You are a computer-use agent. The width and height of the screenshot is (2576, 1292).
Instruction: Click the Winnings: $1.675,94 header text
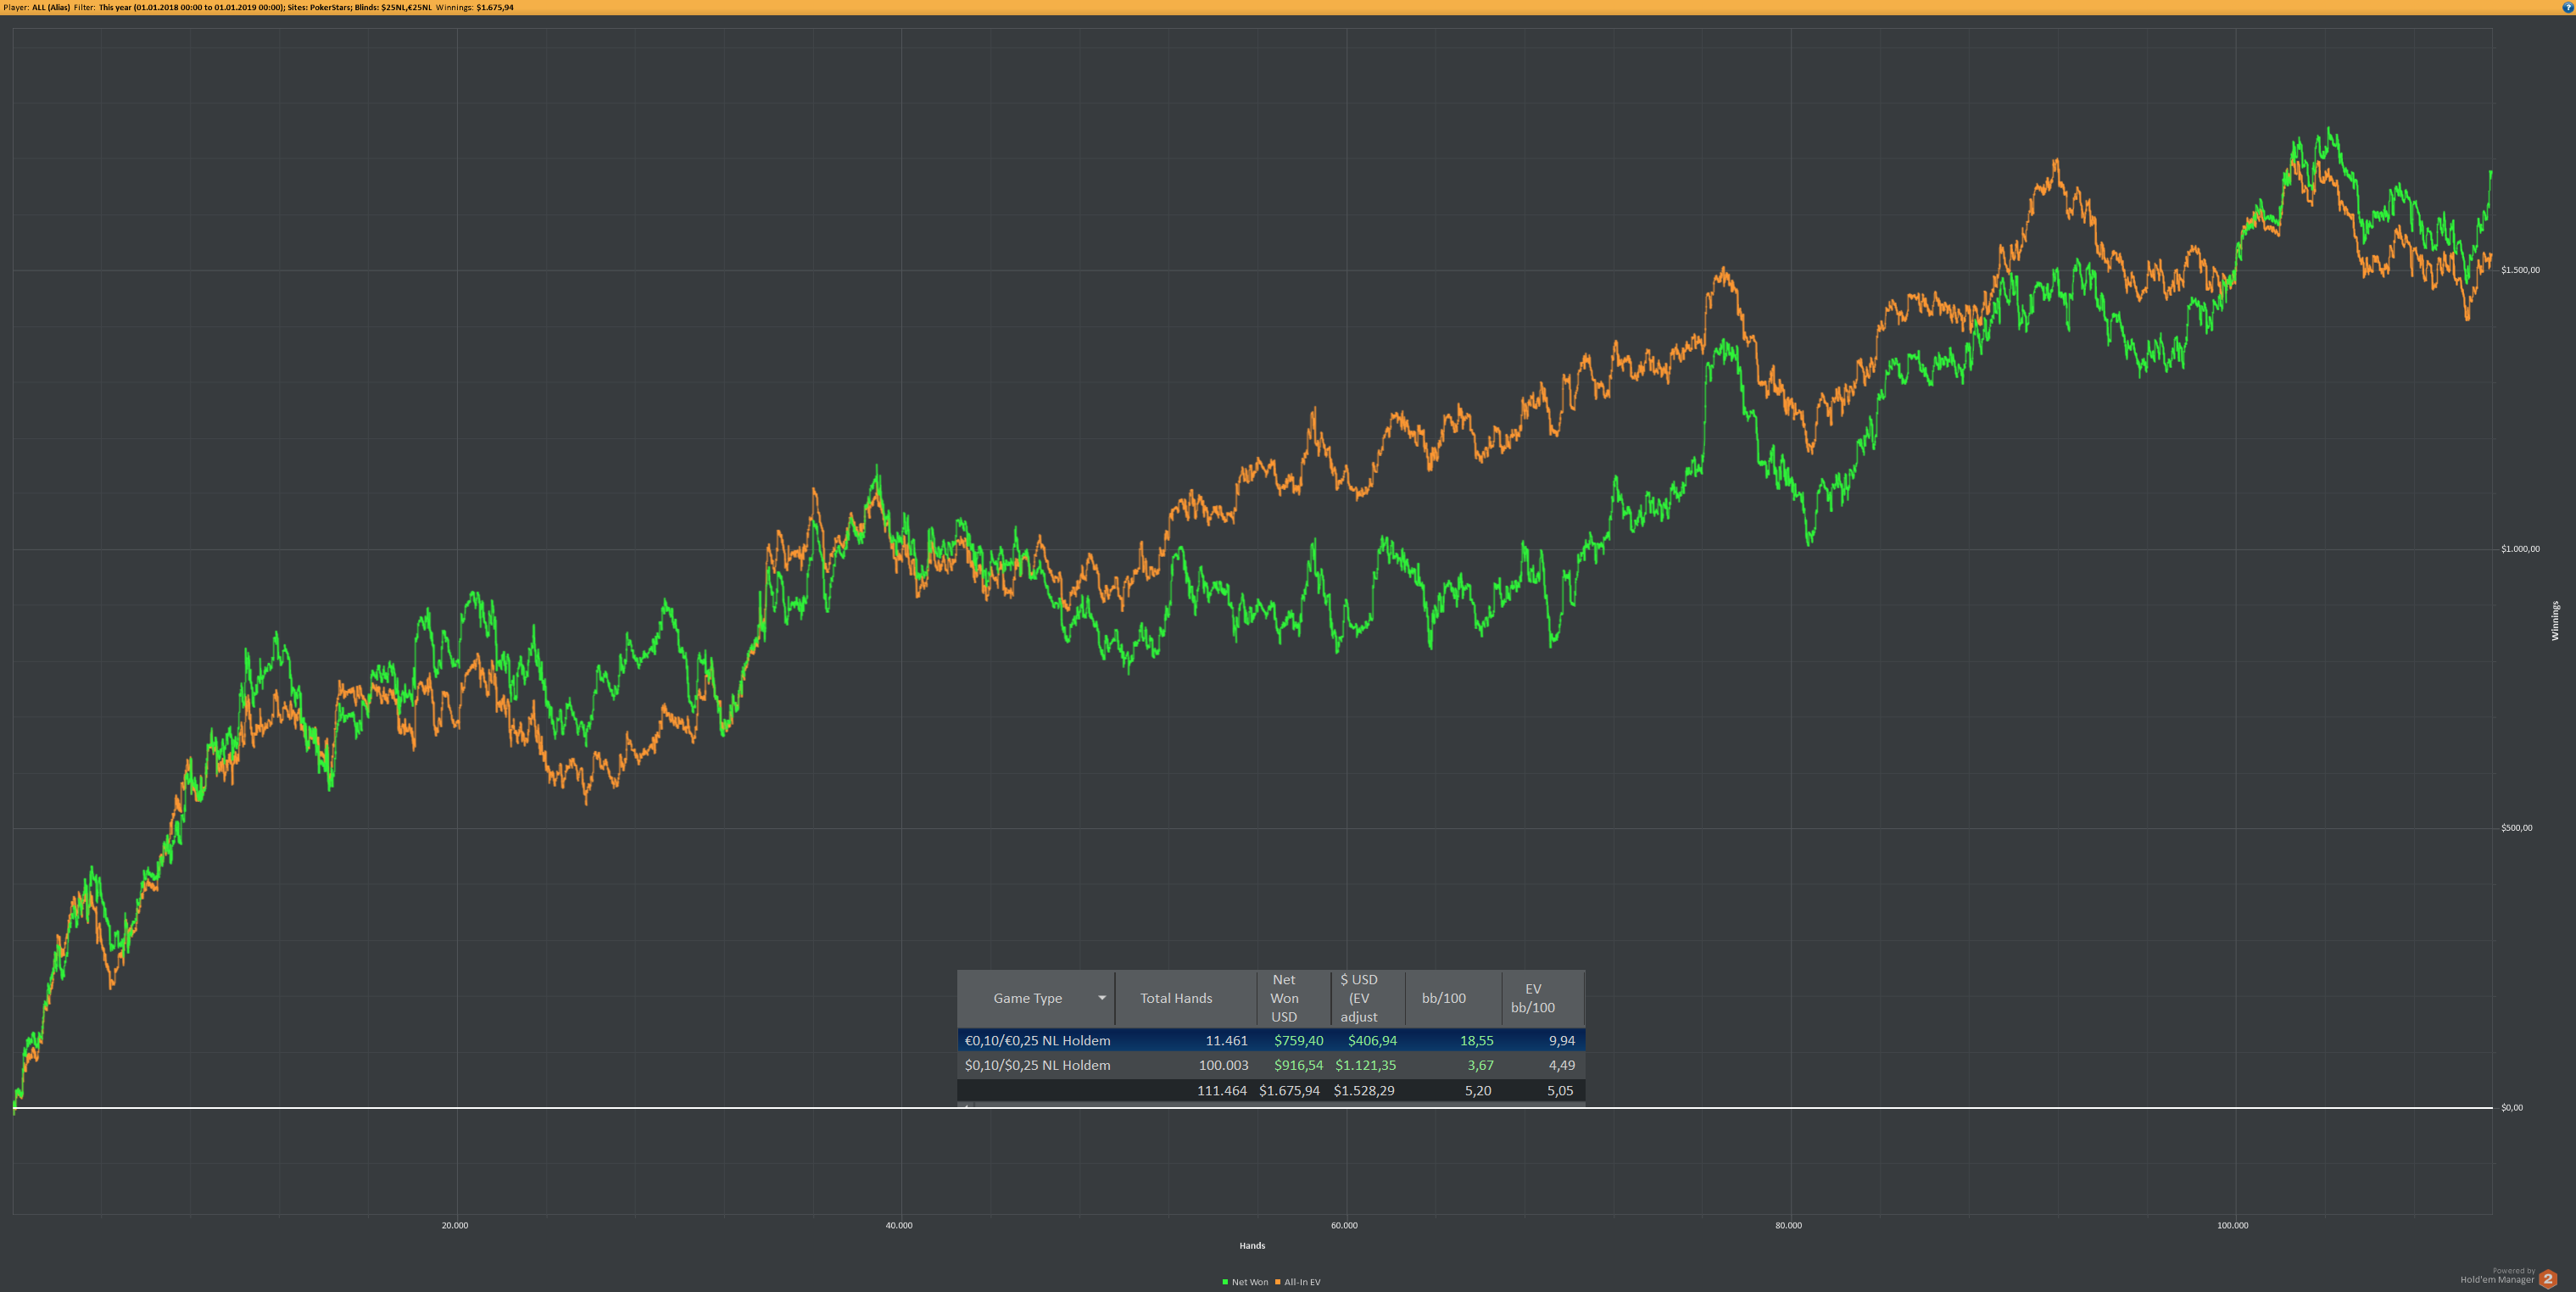coord(475,7)
